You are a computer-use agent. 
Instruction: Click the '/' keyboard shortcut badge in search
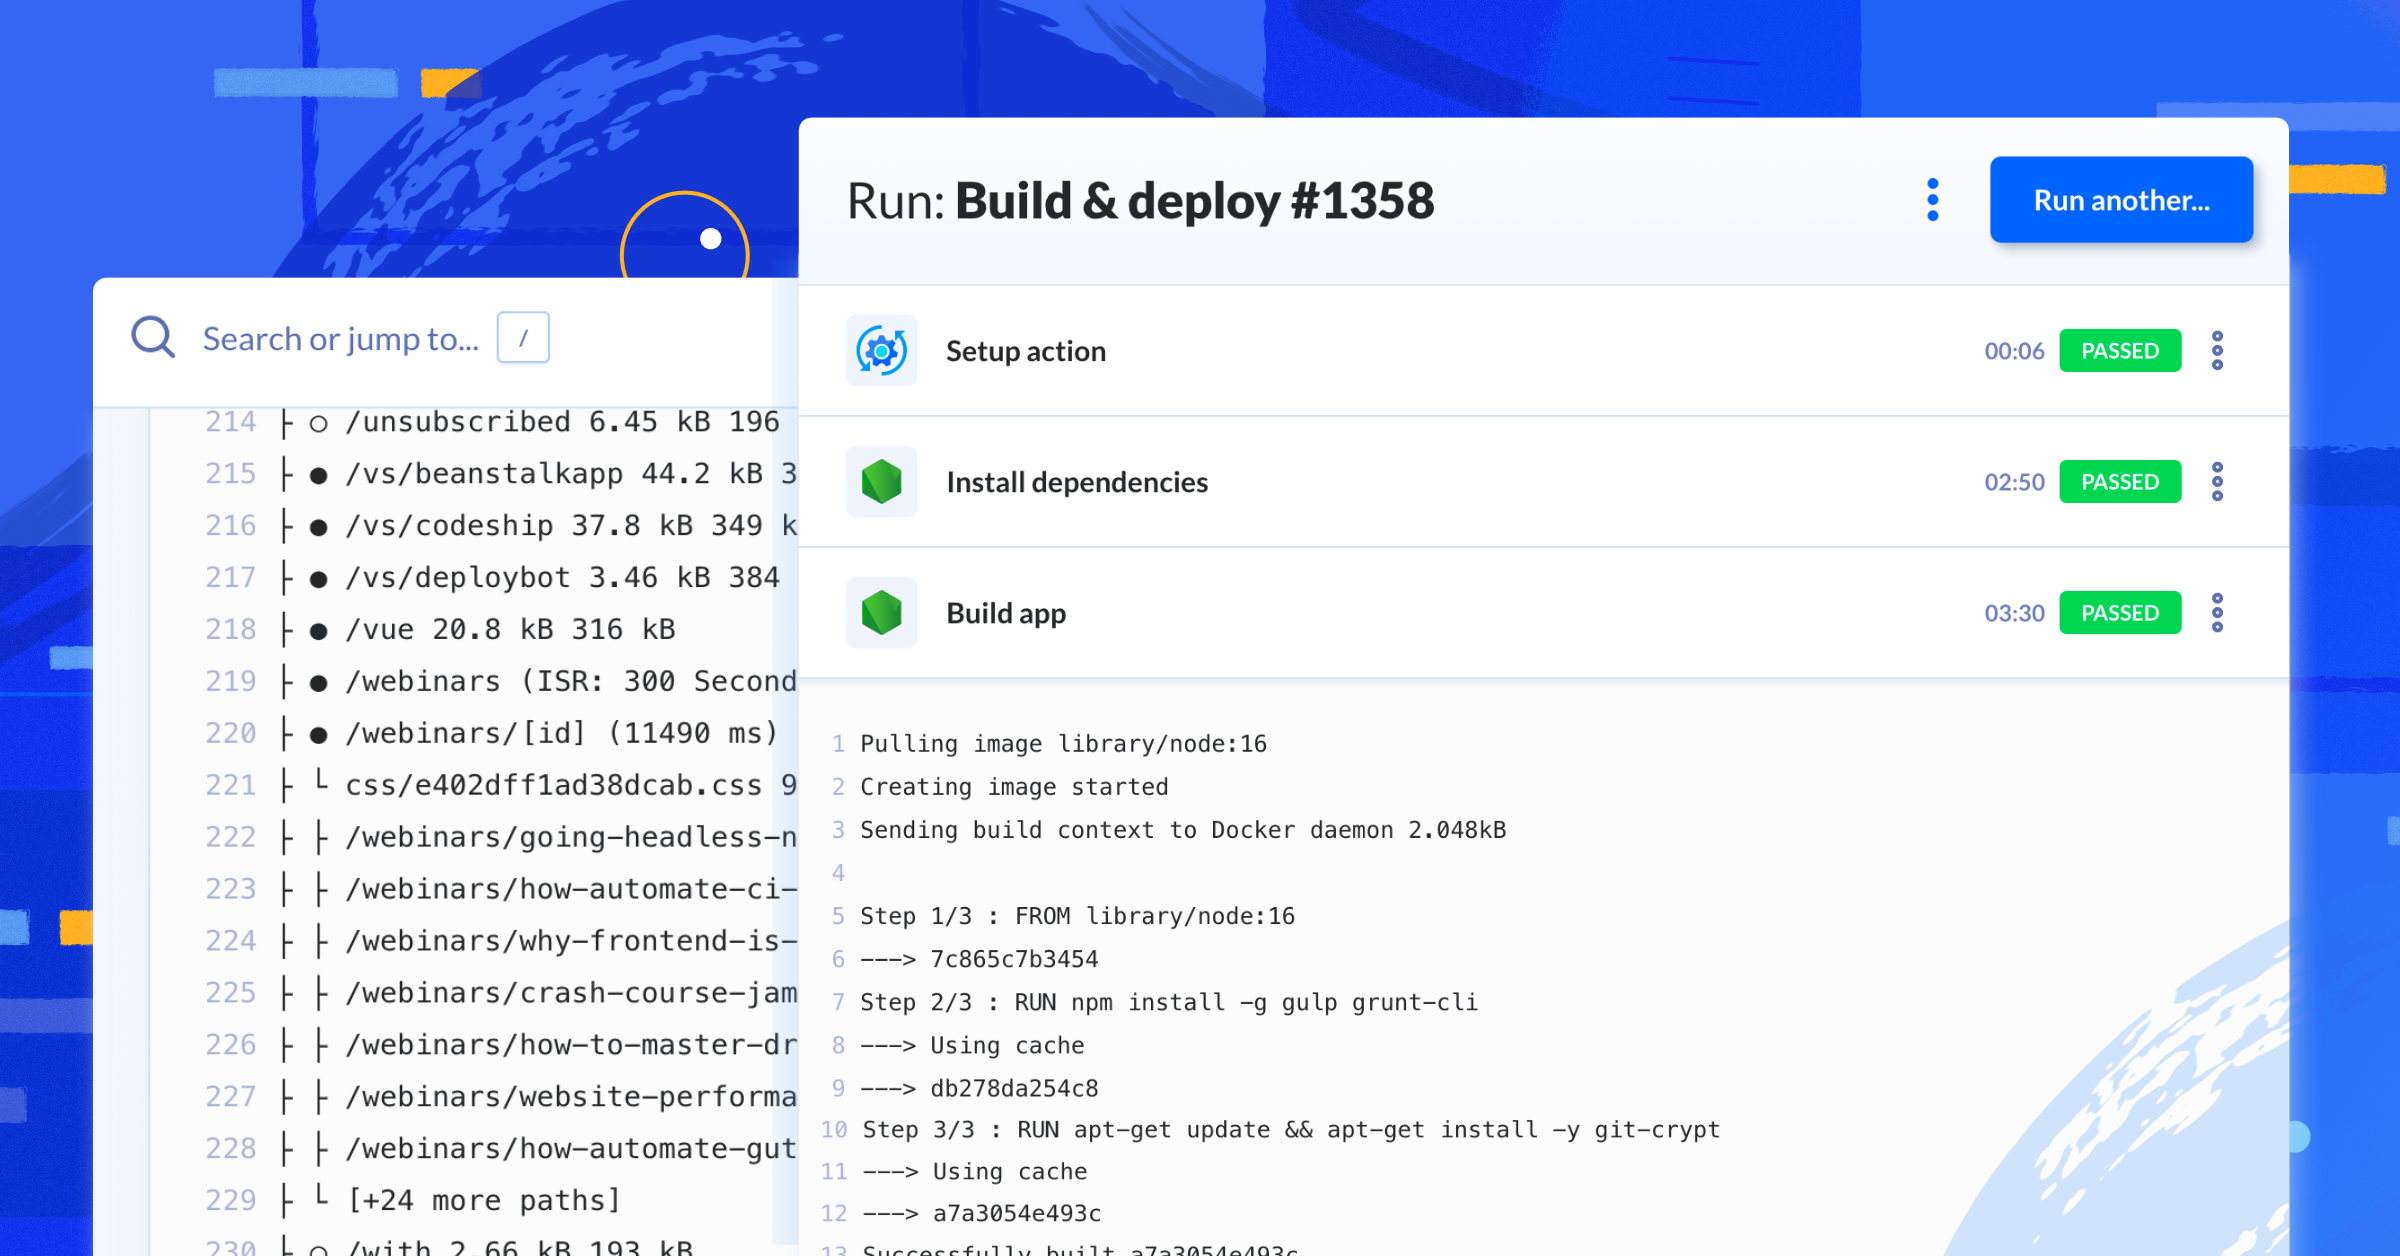tap(522, 338)
